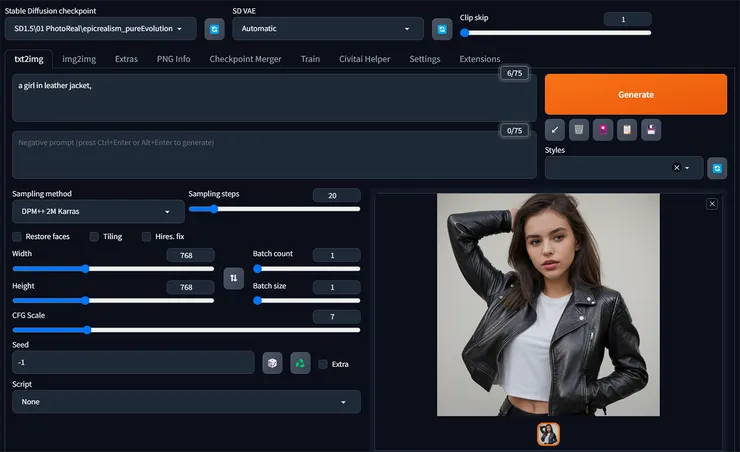Reuse last seed with recycle icon
740x452 pixels.
coord(300,363)
